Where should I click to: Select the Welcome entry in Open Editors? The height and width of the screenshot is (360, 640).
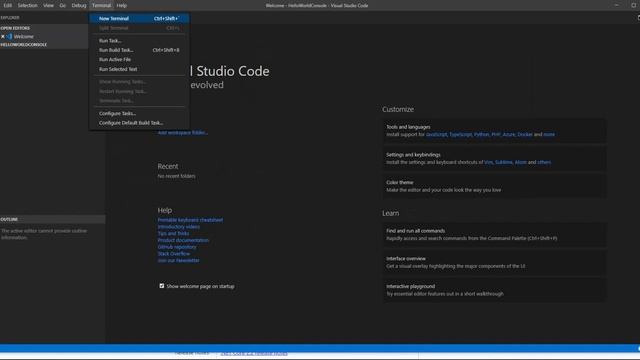coord(44,36)
